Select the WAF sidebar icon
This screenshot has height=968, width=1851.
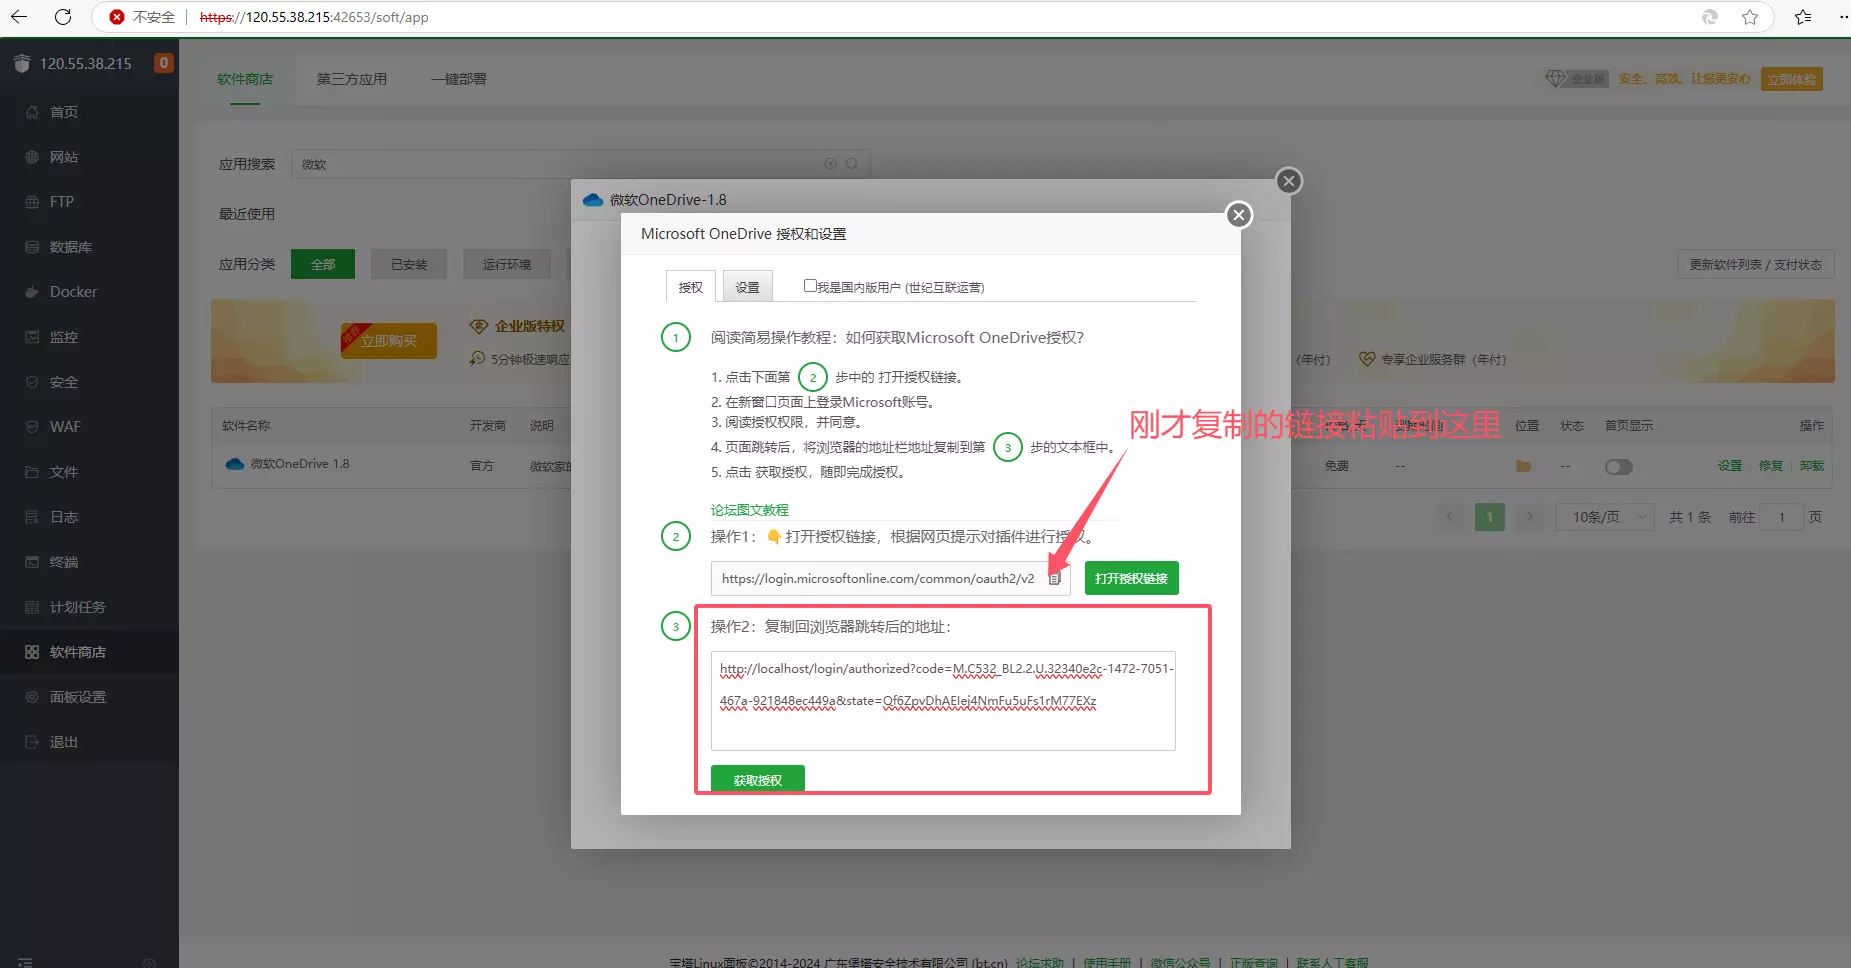click(x=63, y=427)
